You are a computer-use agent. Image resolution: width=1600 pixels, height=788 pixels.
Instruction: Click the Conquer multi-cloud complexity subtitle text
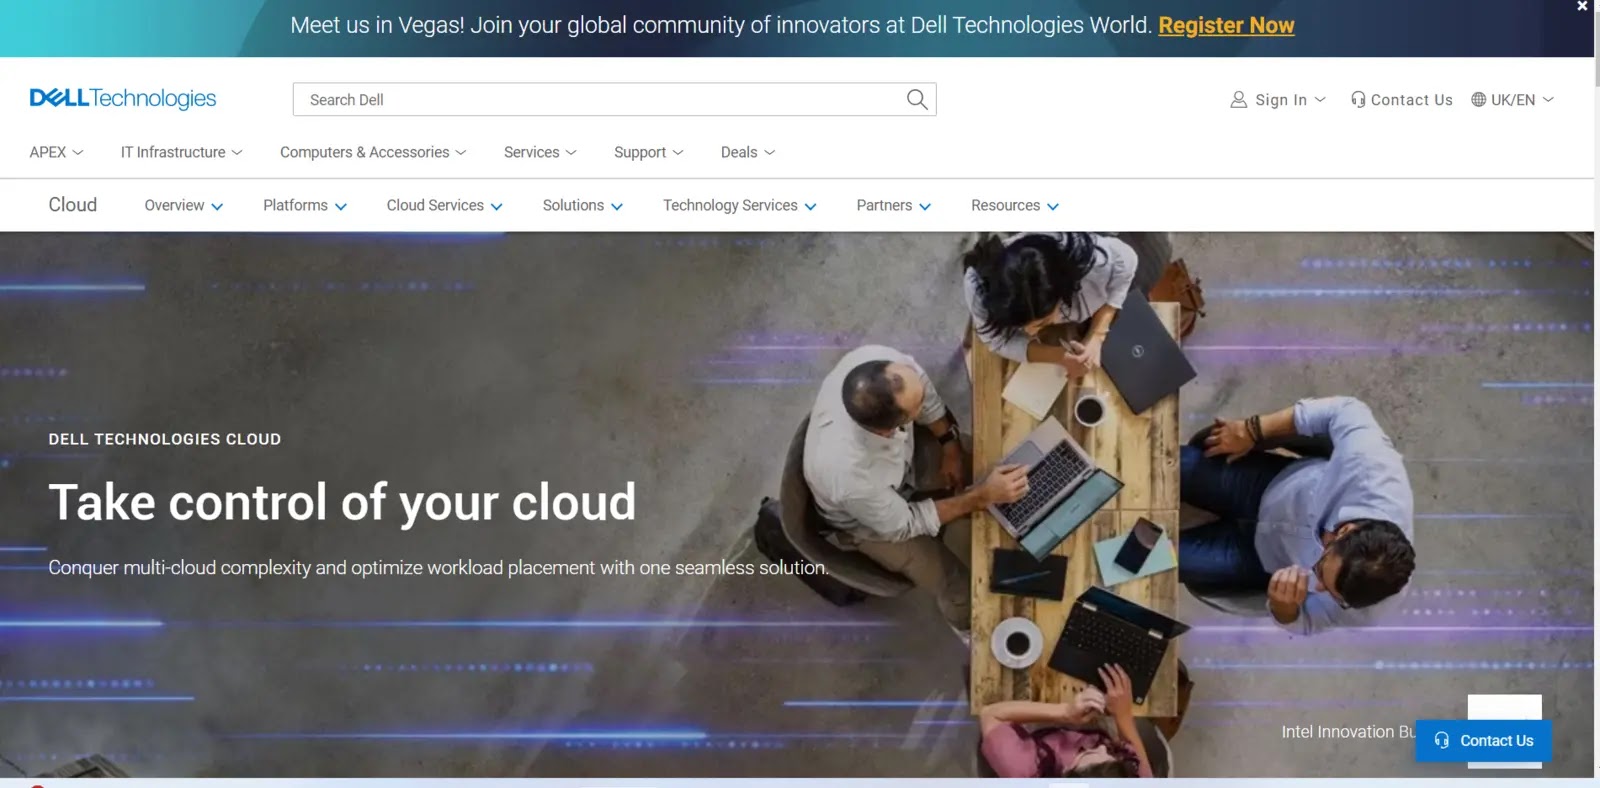(438, 567)
